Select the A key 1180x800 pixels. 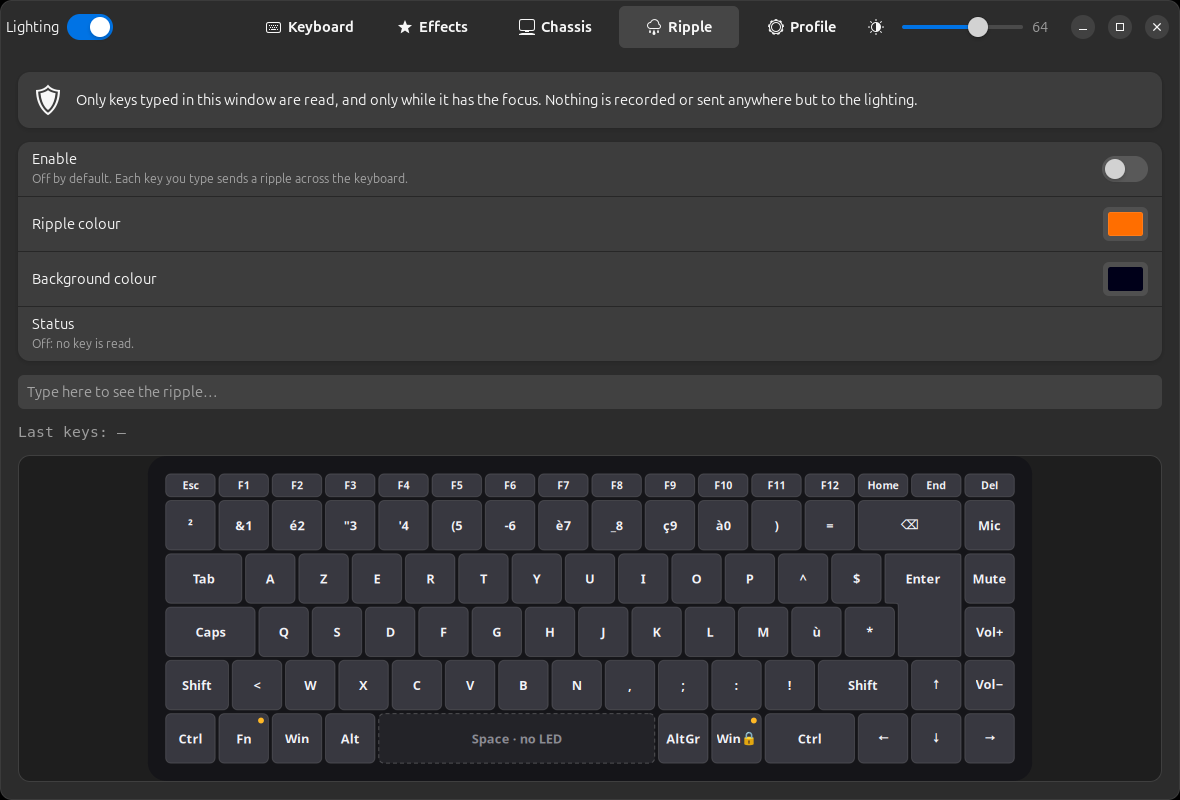pos(270,579)
